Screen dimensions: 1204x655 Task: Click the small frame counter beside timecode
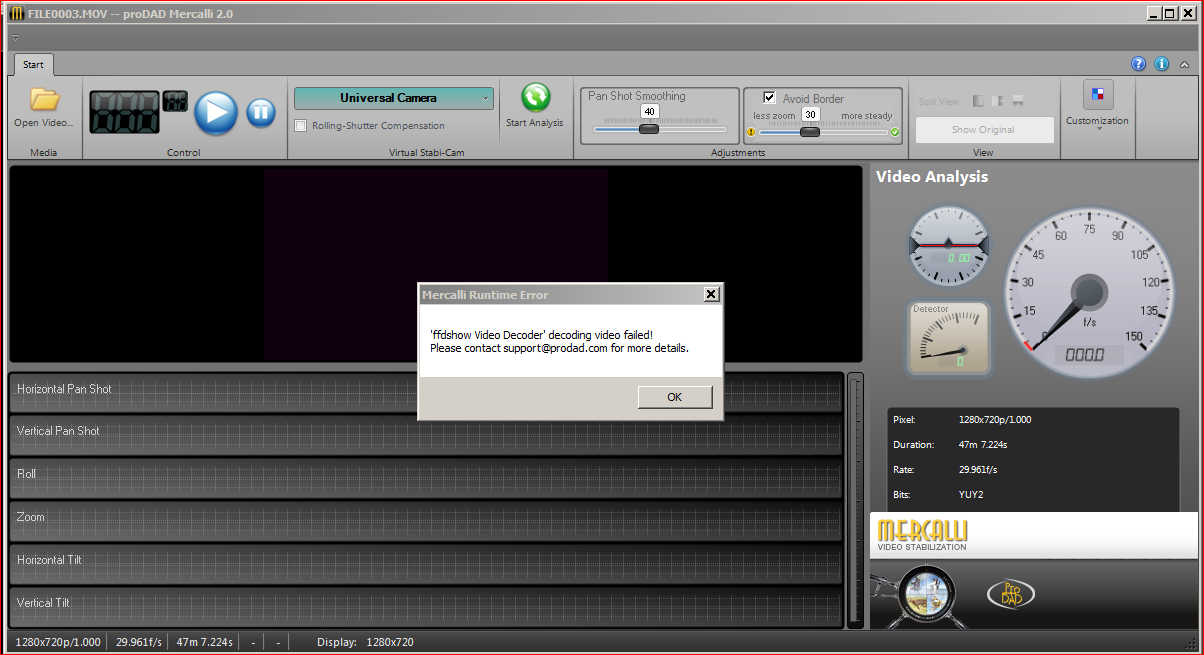pyautogui.click(x=175, y=101)
